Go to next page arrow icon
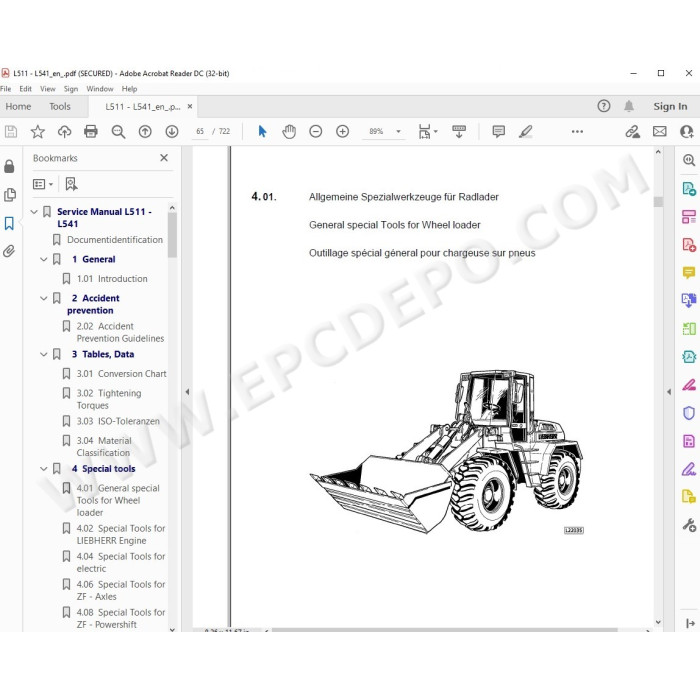This screenshot has width=700, height=700. click(172, 131)
